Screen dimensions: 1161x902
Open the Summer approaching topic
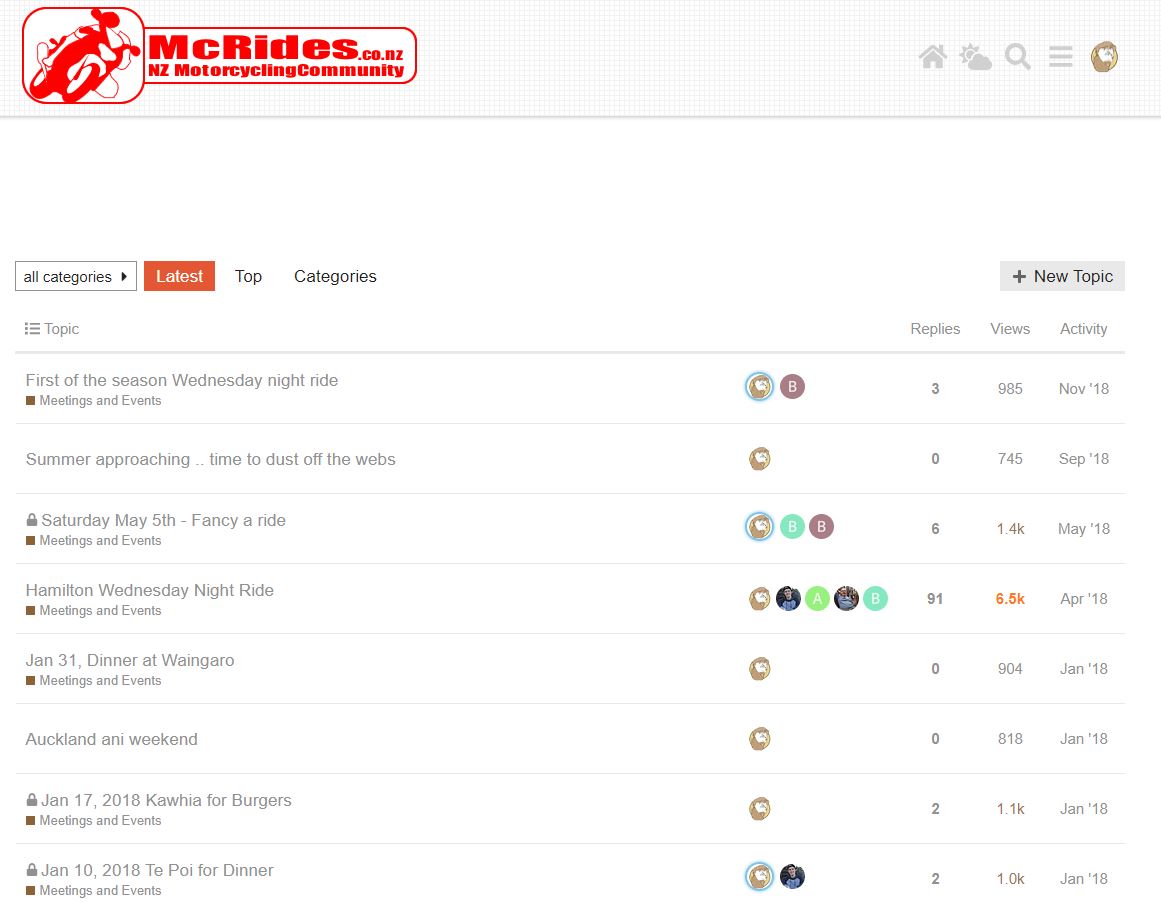pos(211,459)
